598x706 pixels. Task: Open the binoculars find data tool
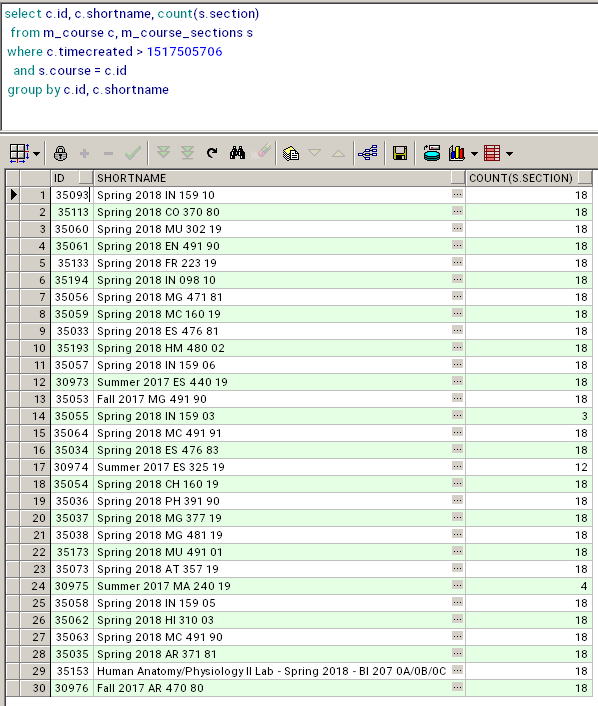tap(237, 153)
